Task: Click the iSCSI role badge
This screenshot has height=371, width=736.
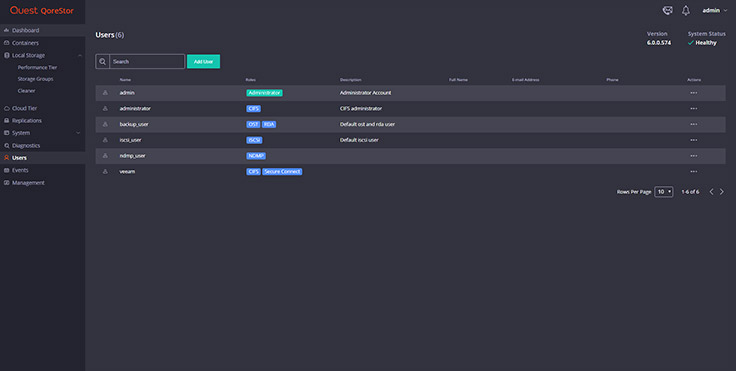Action: pyautogui.click(x=254, y=140)
